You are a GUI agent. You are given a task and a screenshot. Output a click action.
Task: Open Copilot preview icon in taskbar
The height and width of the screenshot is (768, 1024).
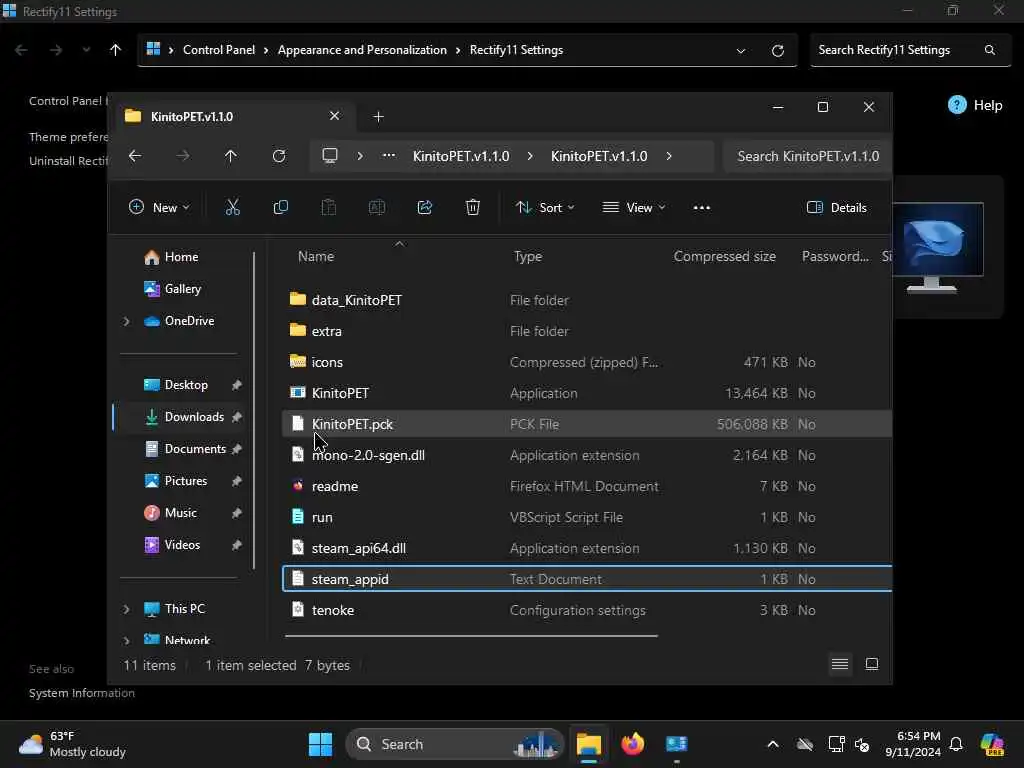coord(991,744)
